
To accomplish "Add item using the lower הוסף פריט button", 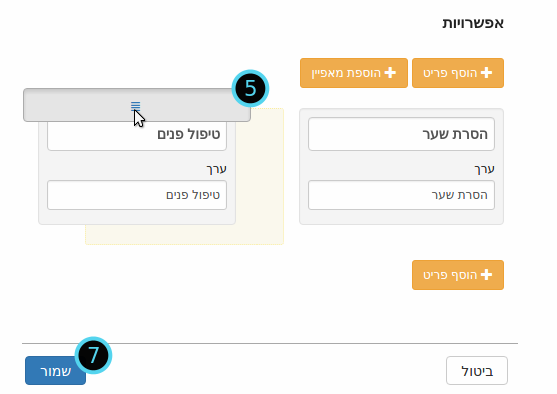I will point(458,275).
